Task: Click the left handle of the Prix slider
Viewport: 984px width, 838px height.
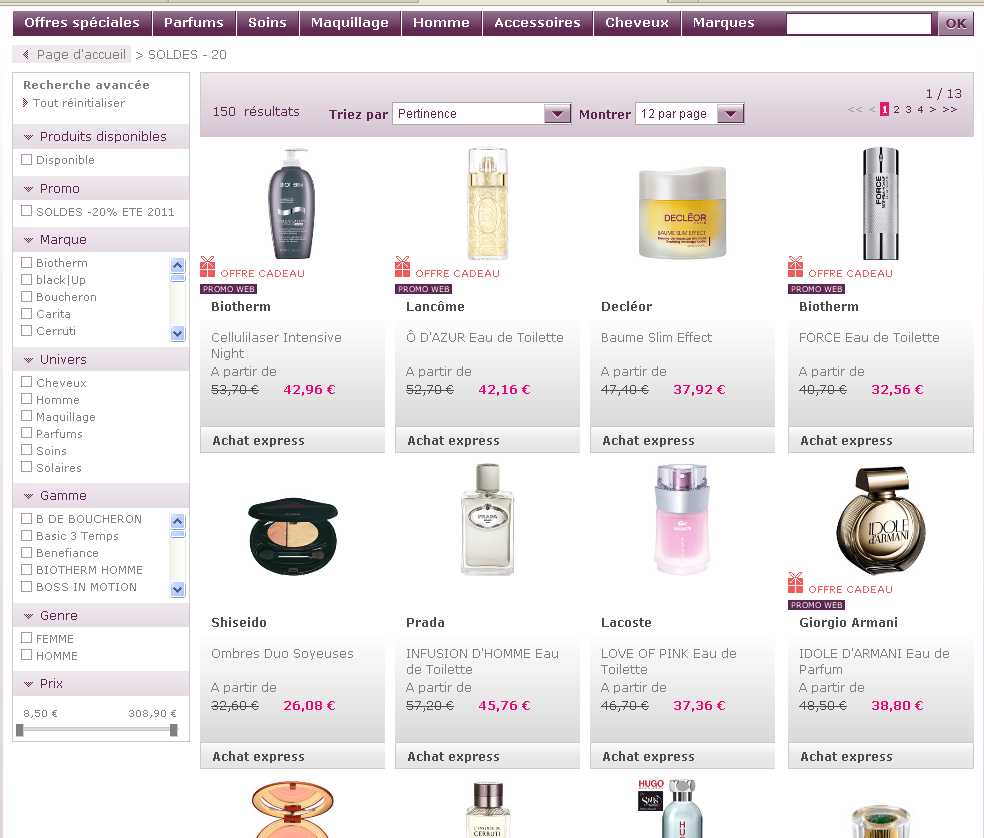Action: click(x=20, y=730)
